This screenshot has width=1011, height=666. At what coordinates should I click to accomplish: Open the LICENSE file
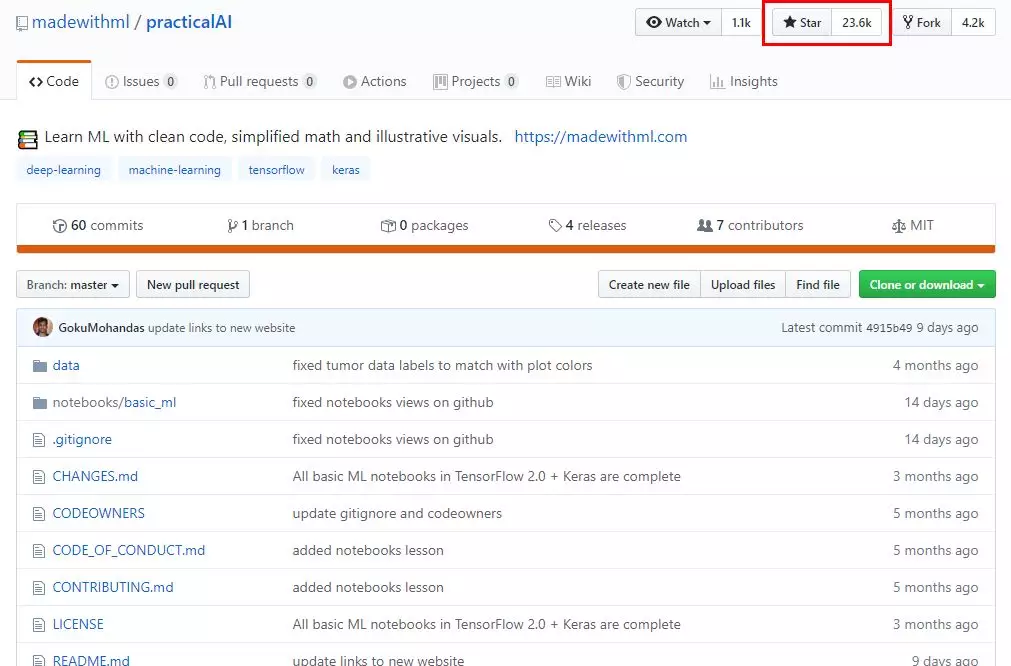[x=78, y=625]
